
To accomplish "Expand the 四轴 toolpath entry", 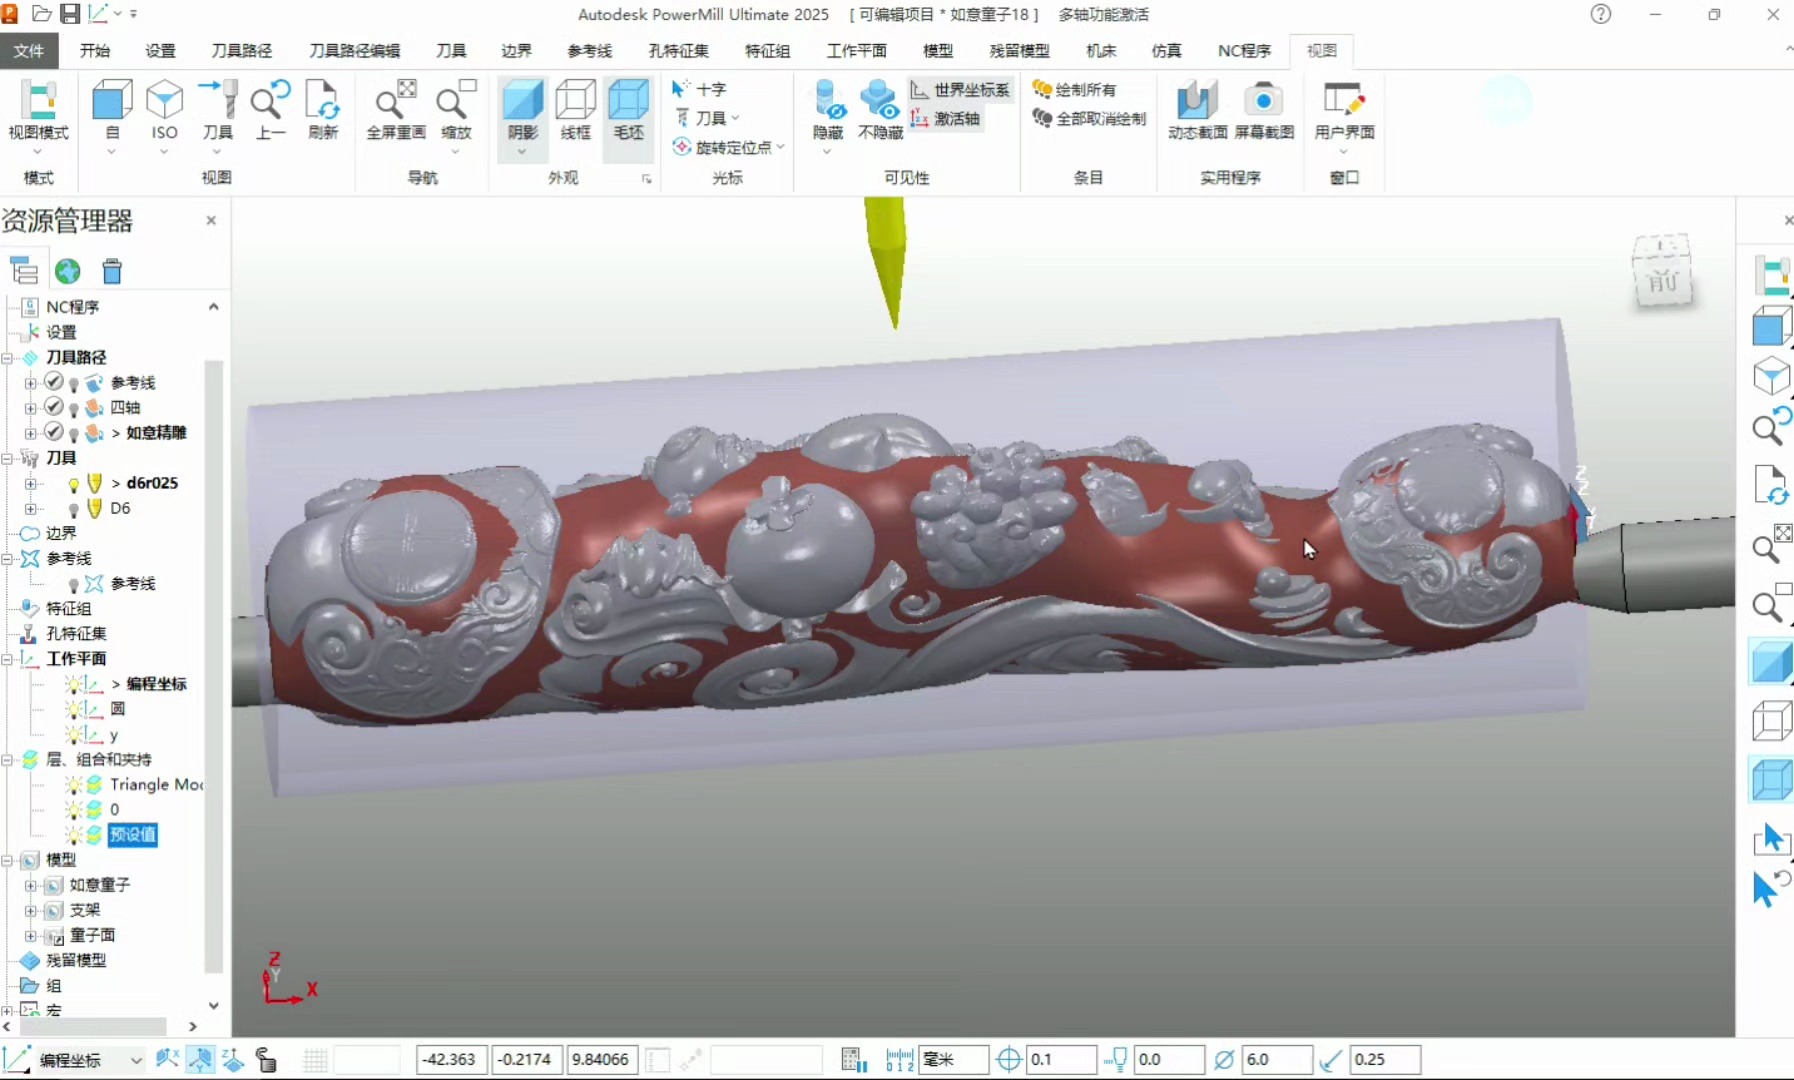I will click(x=30, y=408).
